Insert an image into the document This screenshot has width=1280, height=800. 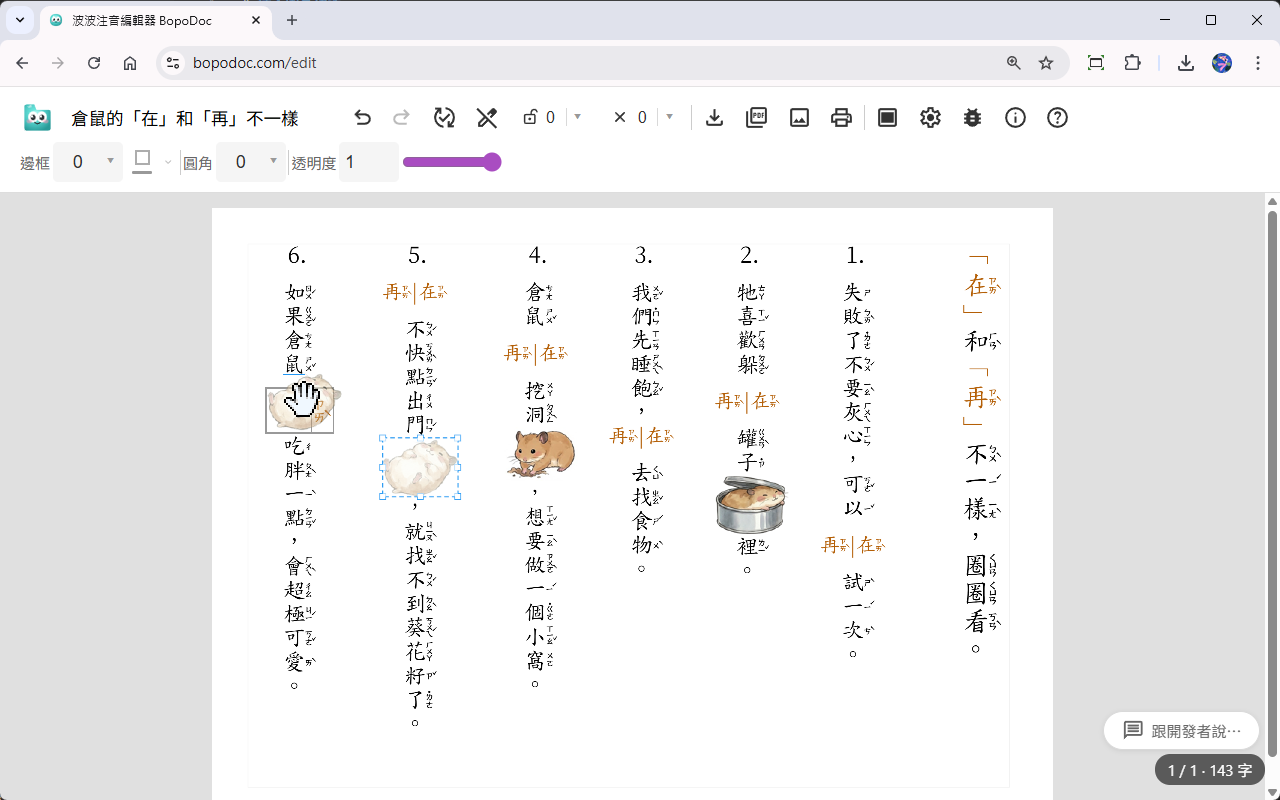point(799,117)
